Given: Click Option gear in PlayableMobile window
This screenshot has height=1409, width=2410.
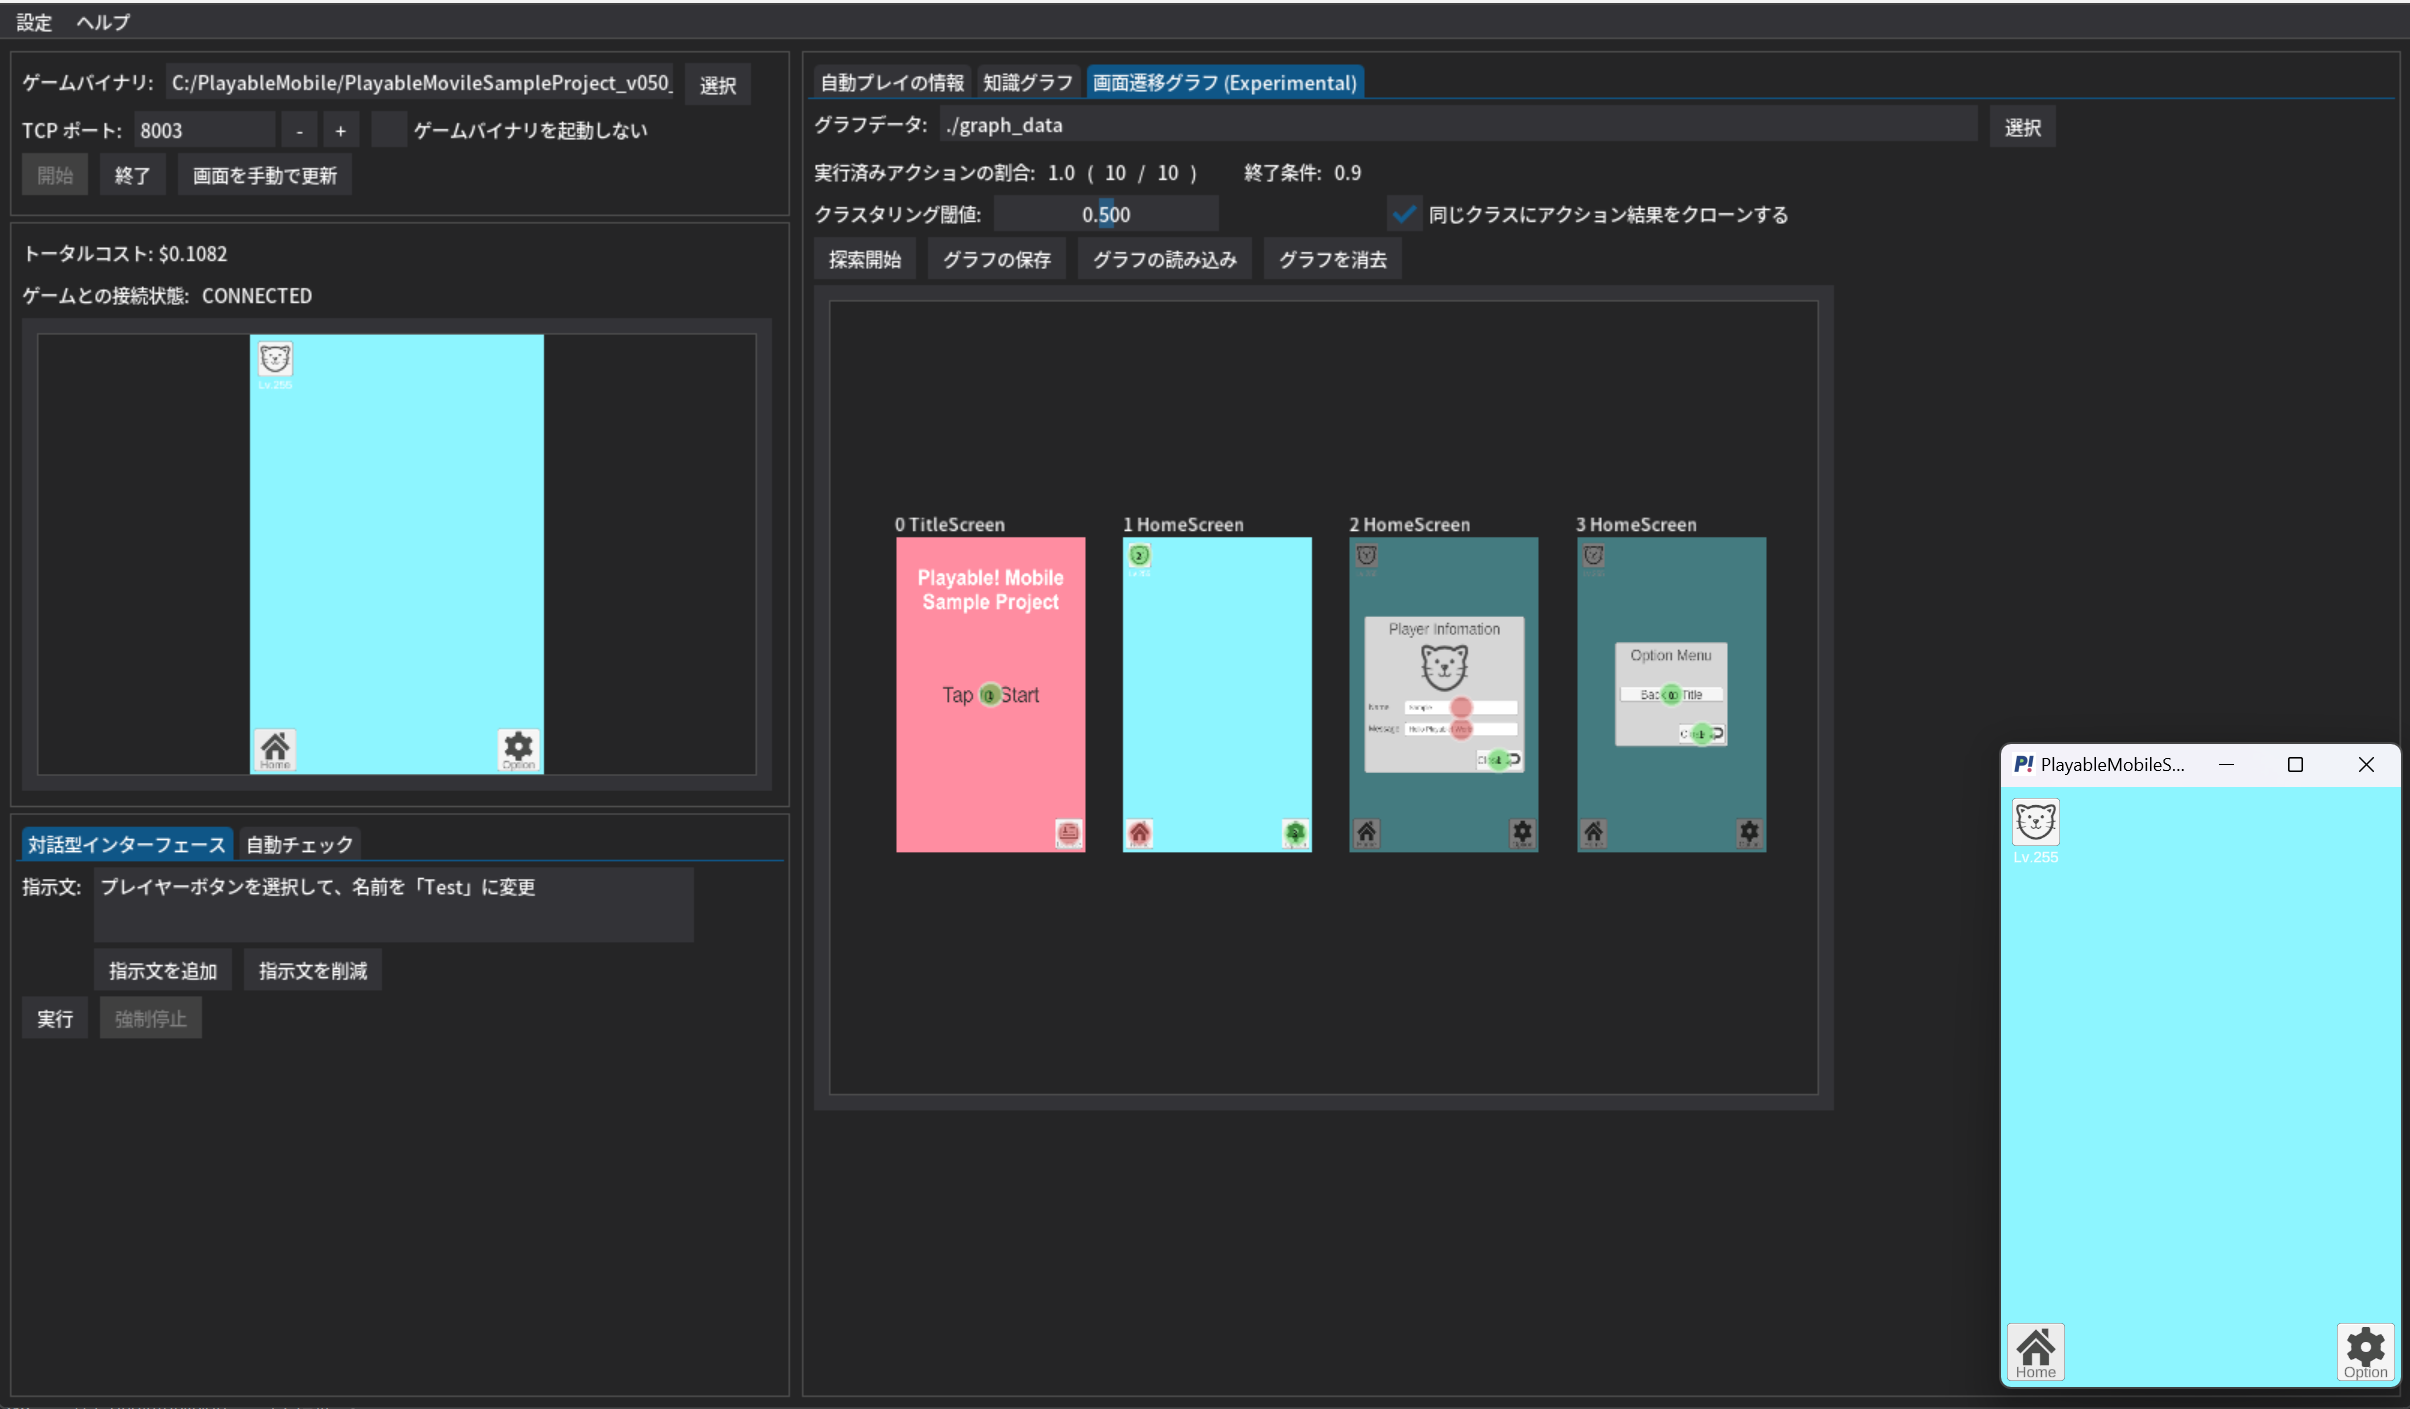Looking at the screenshot, I should tap(2365, 1352).
